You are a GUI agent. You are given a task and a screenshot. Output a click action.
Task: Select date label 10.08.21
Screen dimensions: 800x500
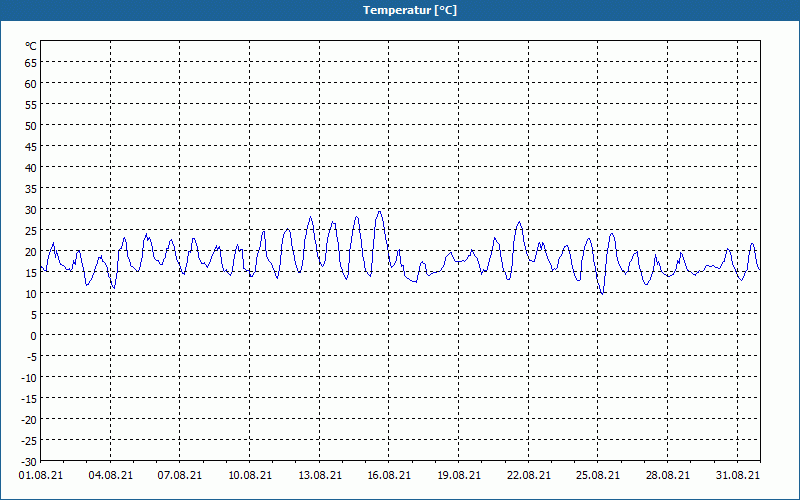[250, 475]
